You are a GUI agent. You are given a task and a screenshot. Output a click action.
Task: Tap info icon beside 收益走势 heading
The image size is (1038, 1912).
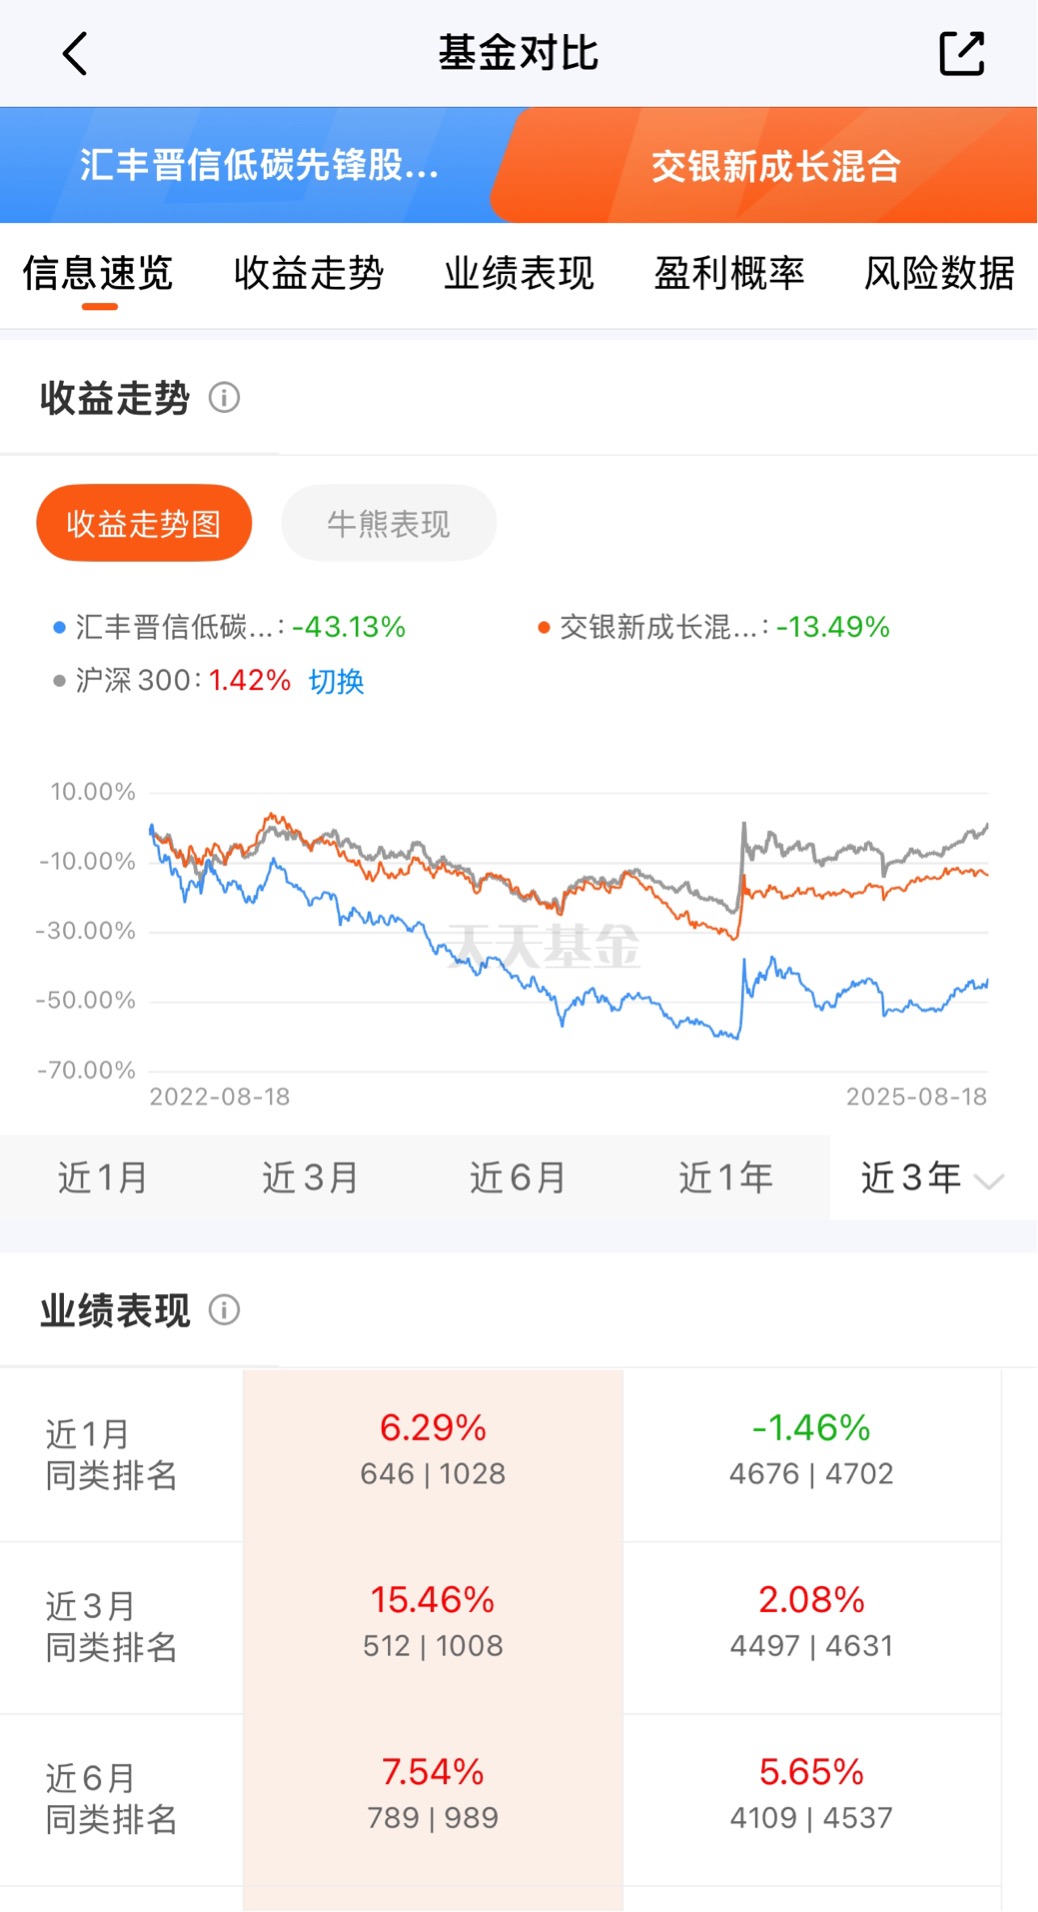tap(224, 398)
